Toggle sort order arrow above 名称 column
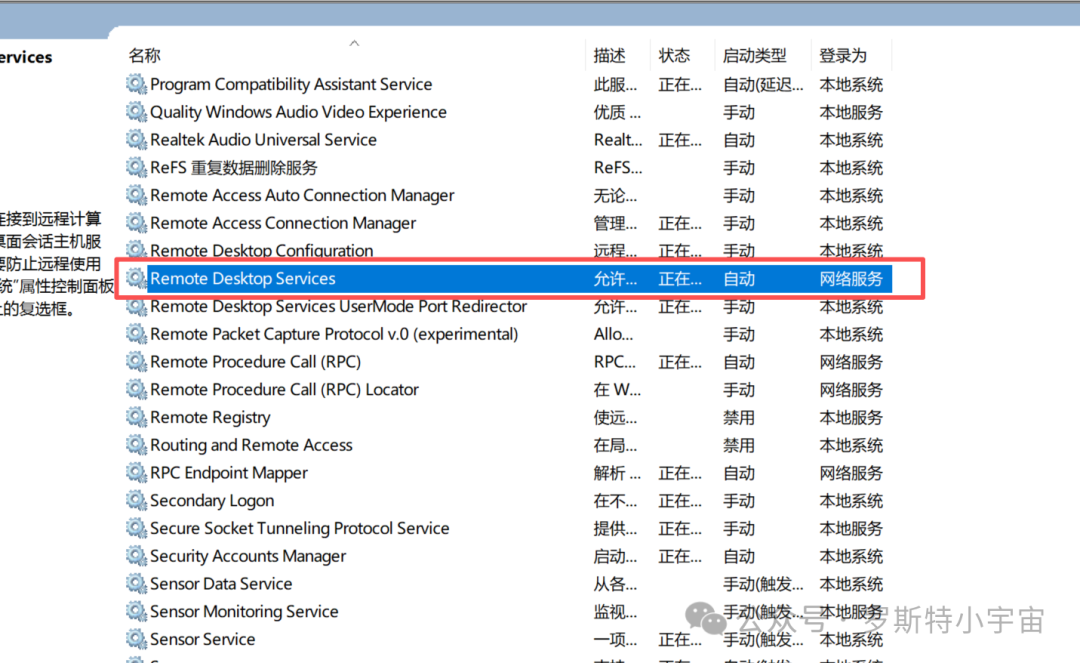This screenshot has width=1080, height=663. [354, 43]
